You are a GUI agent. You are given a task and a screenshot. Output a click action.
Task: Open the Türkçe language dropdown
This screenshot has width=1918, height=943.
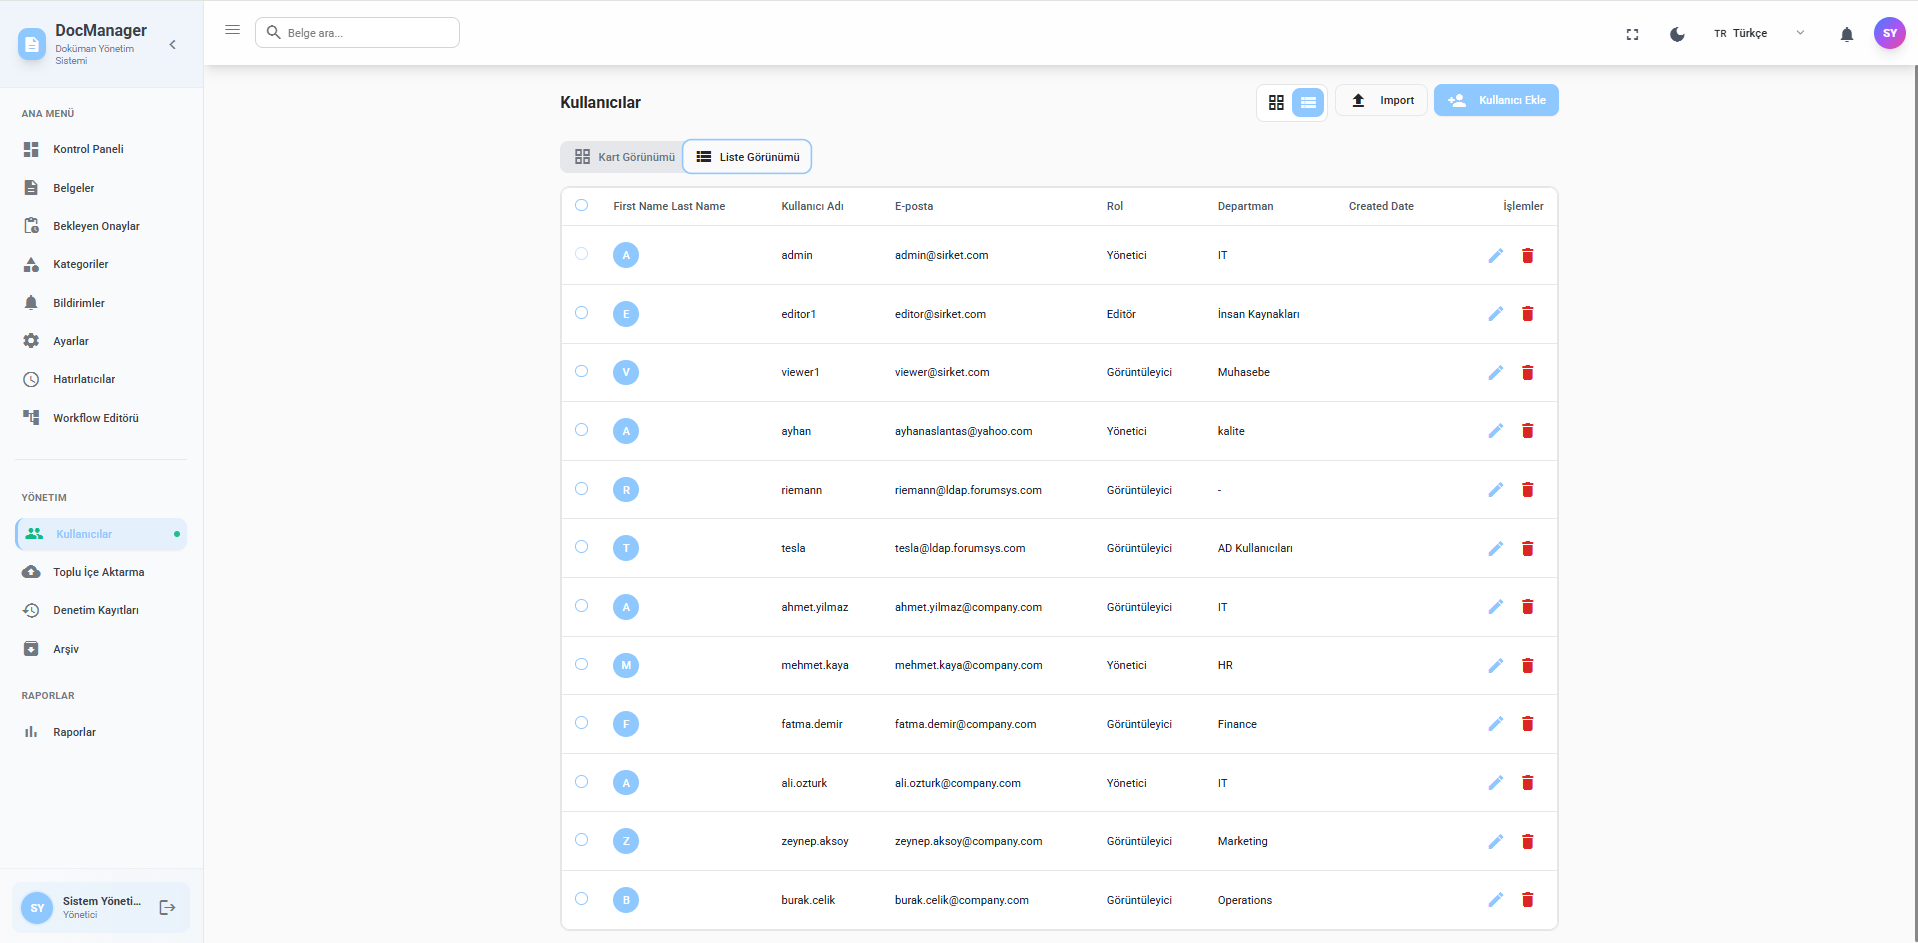(x=1759, y=33)
